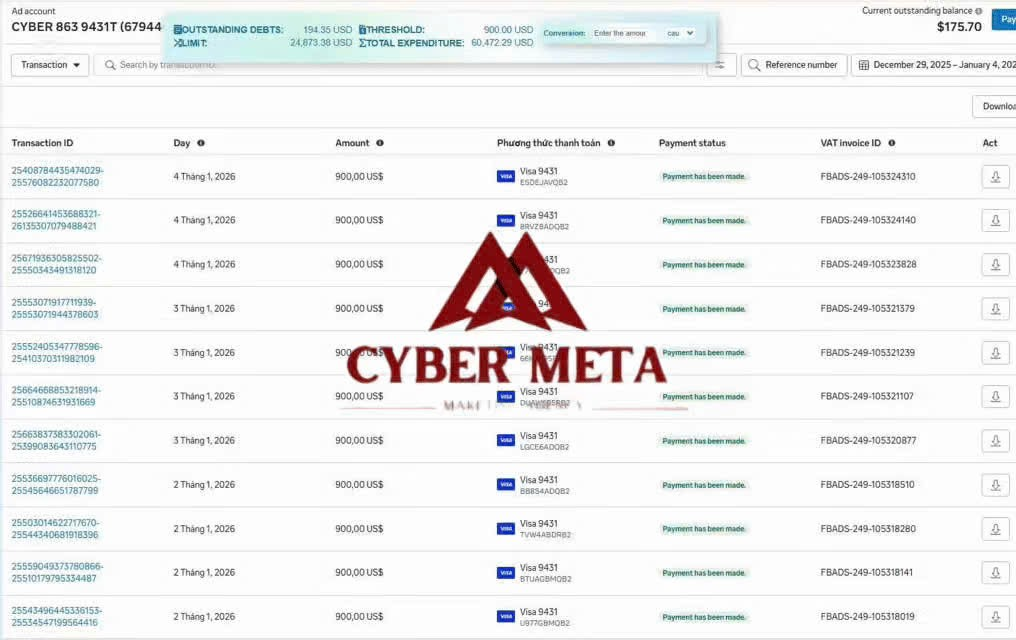Click the Phương thức thanh toán info icon
Image resolution: width=1016 pixels, height=640 pixels.
611,143
